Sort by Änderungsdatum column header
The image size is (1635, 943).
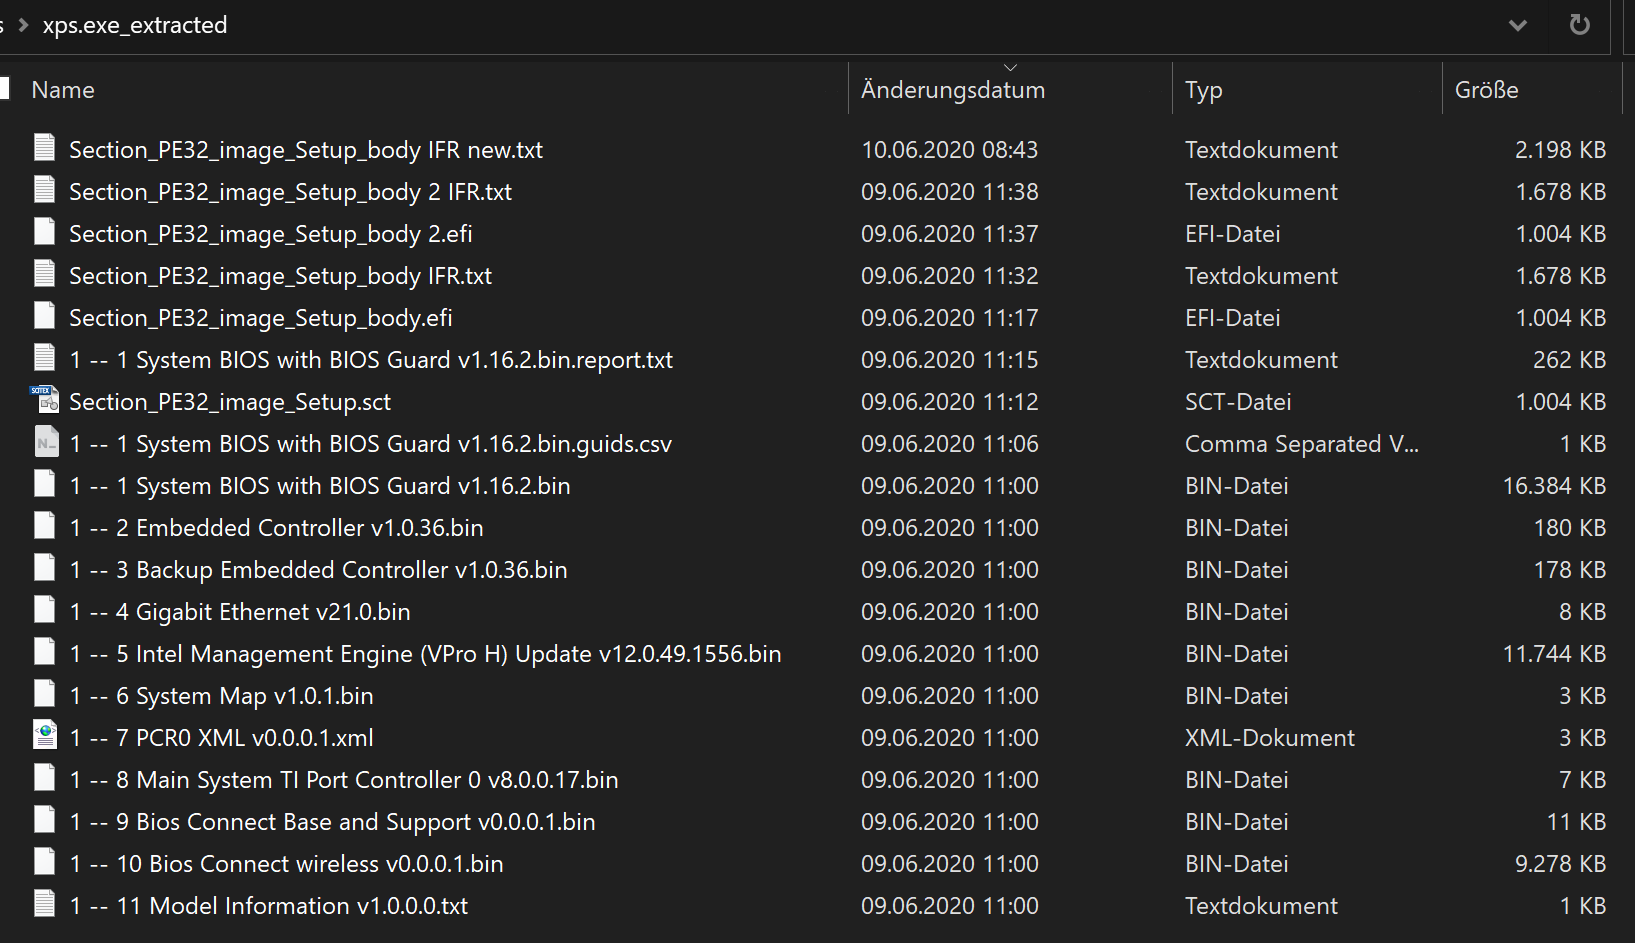tap(953, 90)
